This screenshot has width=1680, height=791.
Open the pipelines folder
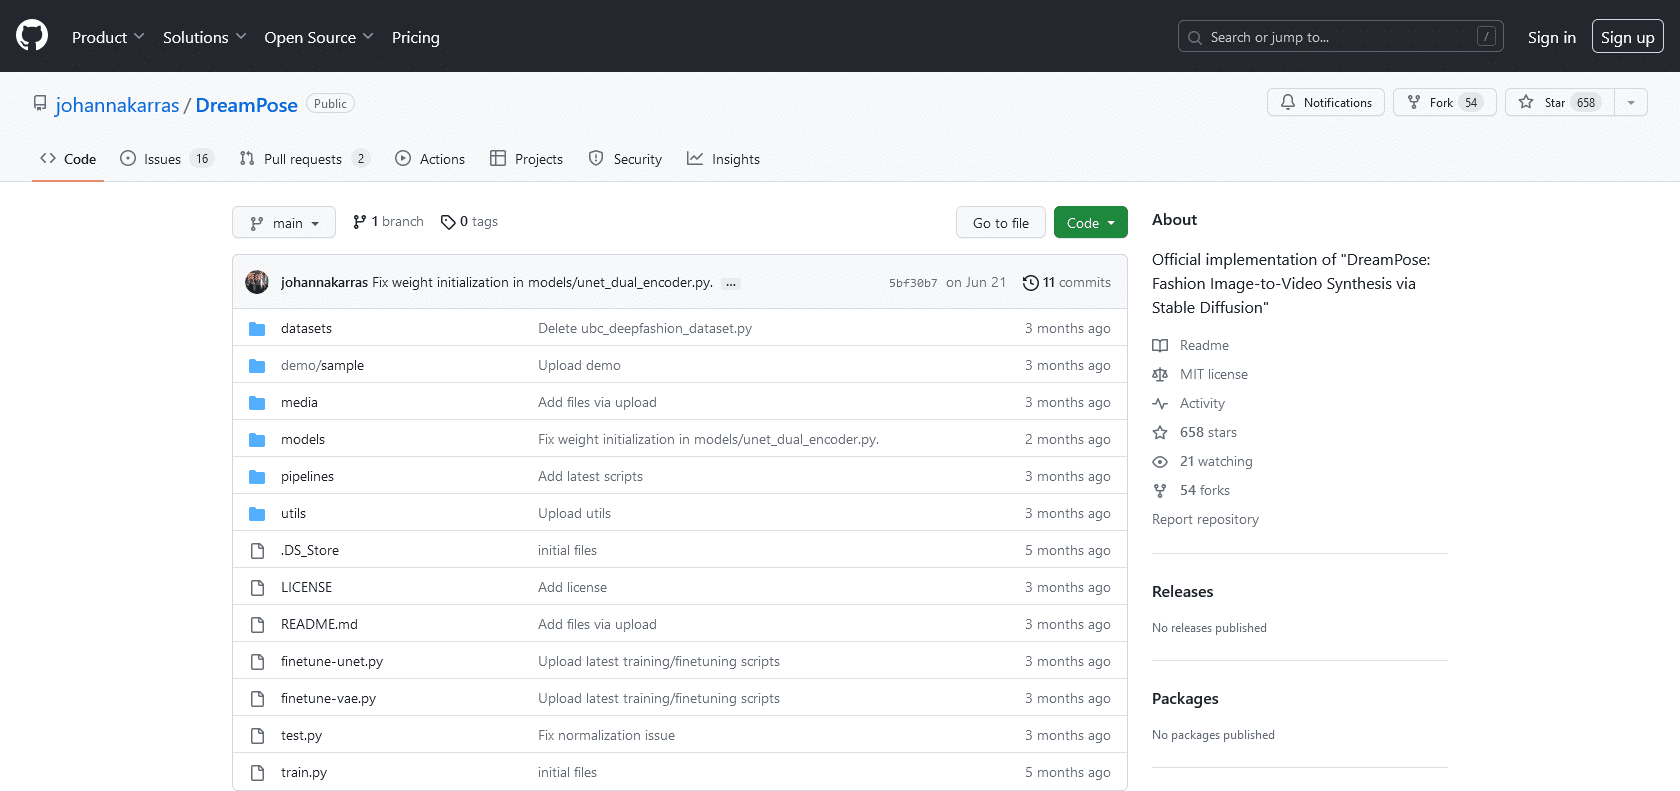click(307, 476)
